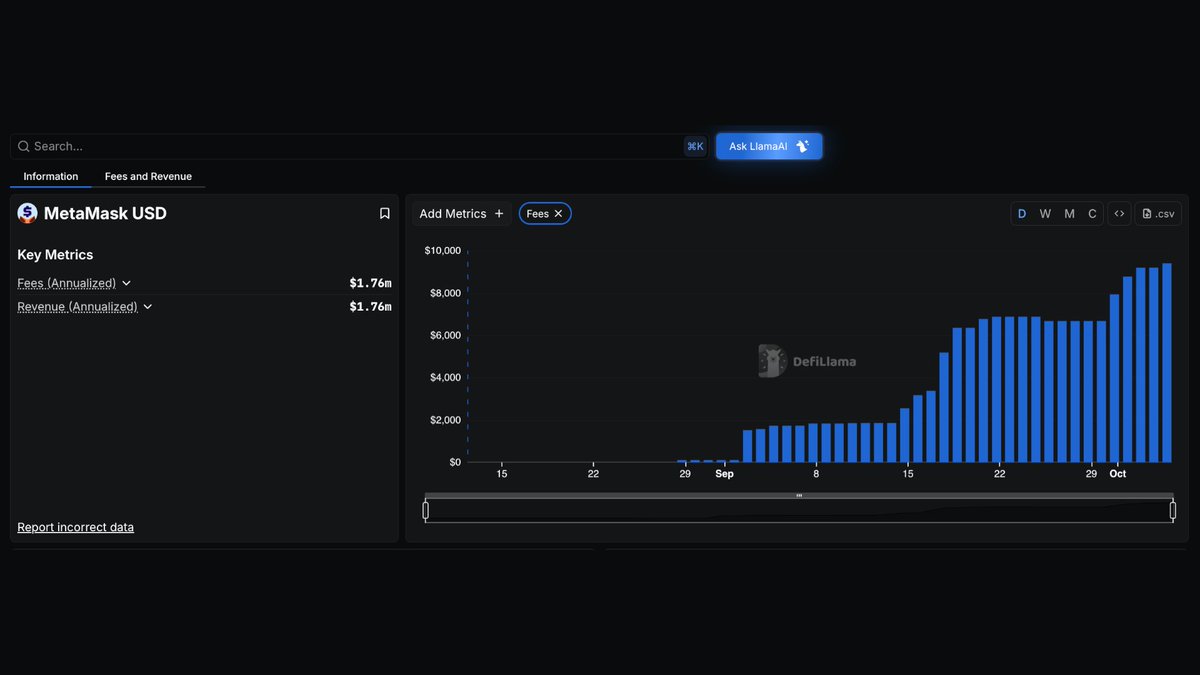Click the right handle of the range slider

[x=1173, y=511]
